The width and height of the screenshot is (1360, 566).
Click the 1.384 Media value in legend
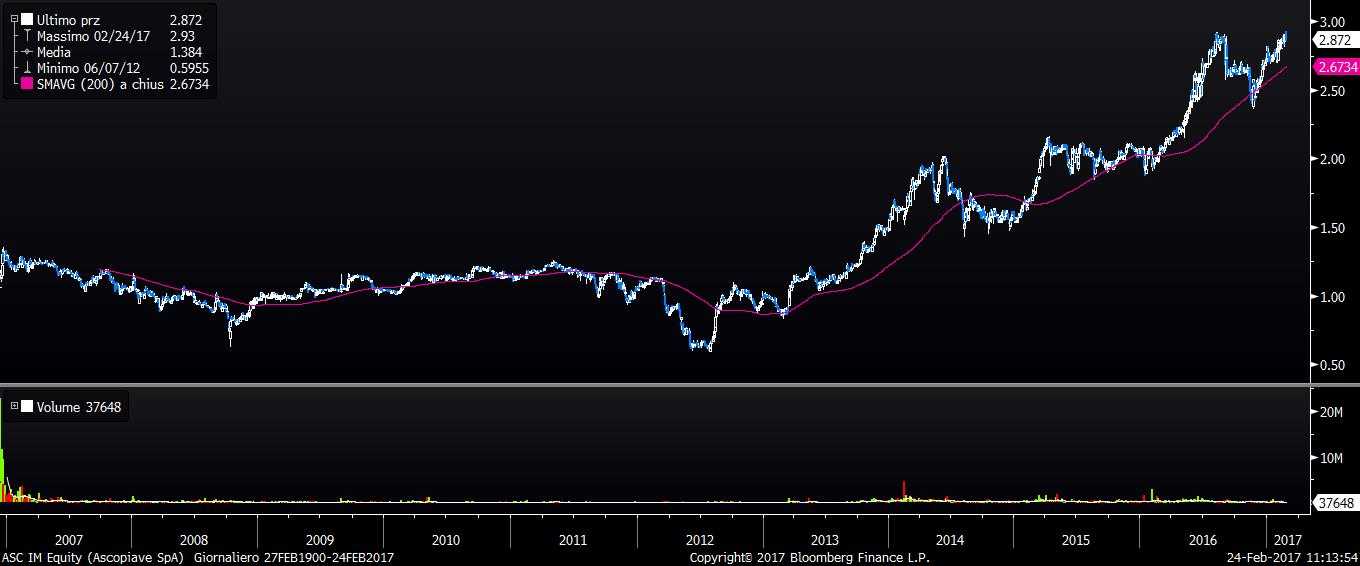point(186,51)
